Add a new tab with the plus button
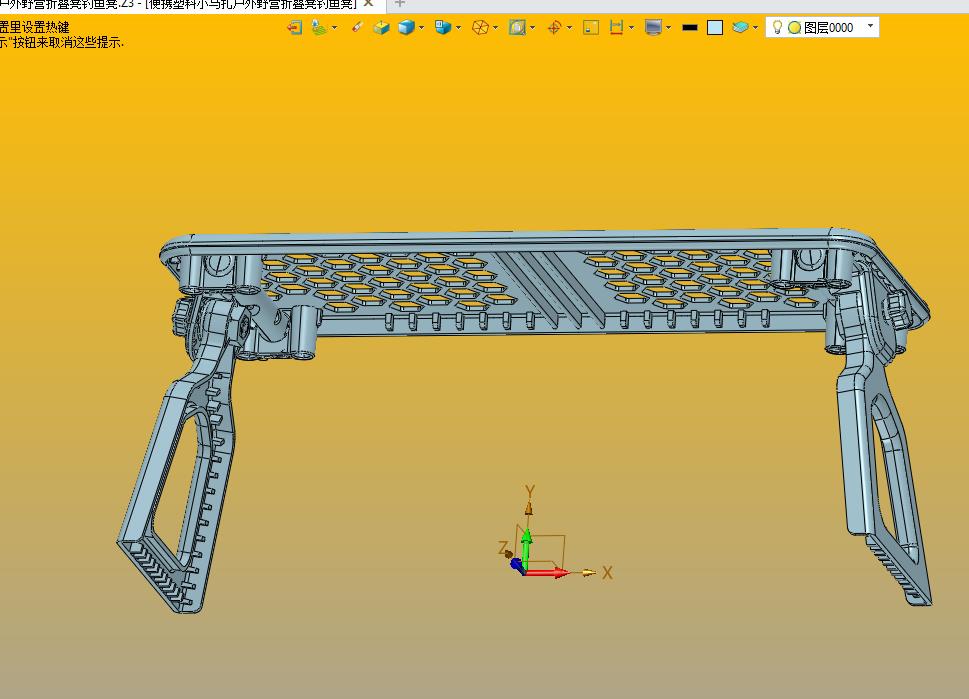This screenshot has height=699, width=969. coord(399,4)
